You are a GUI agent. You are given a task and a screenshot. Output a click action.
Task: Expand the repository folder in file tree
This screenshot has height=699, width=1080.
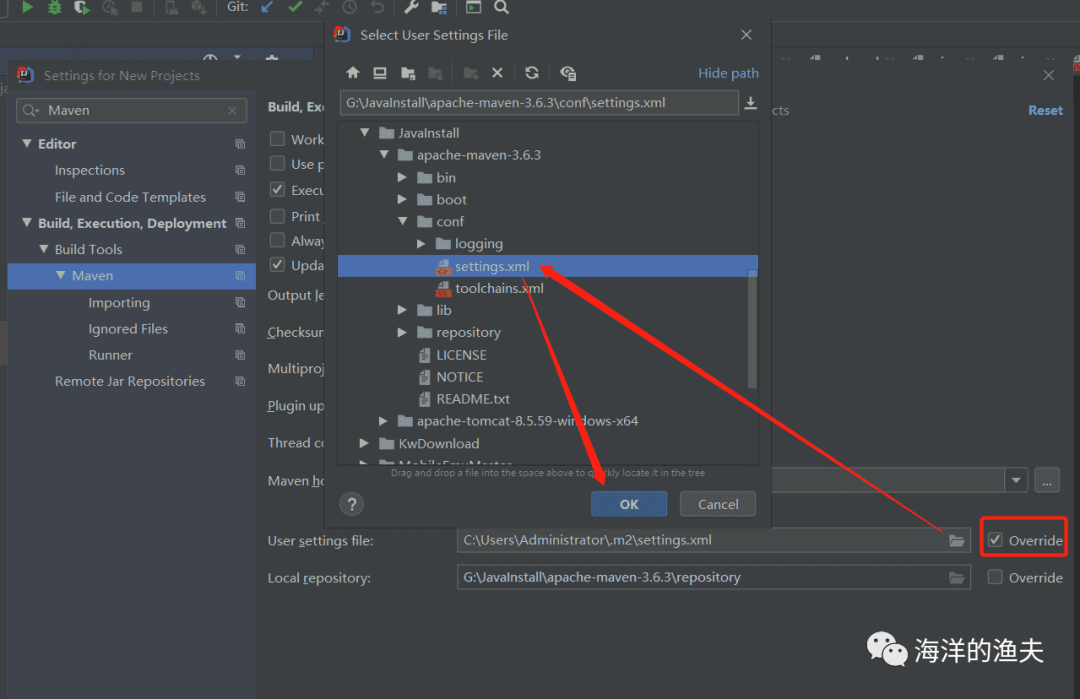(403, 332)
